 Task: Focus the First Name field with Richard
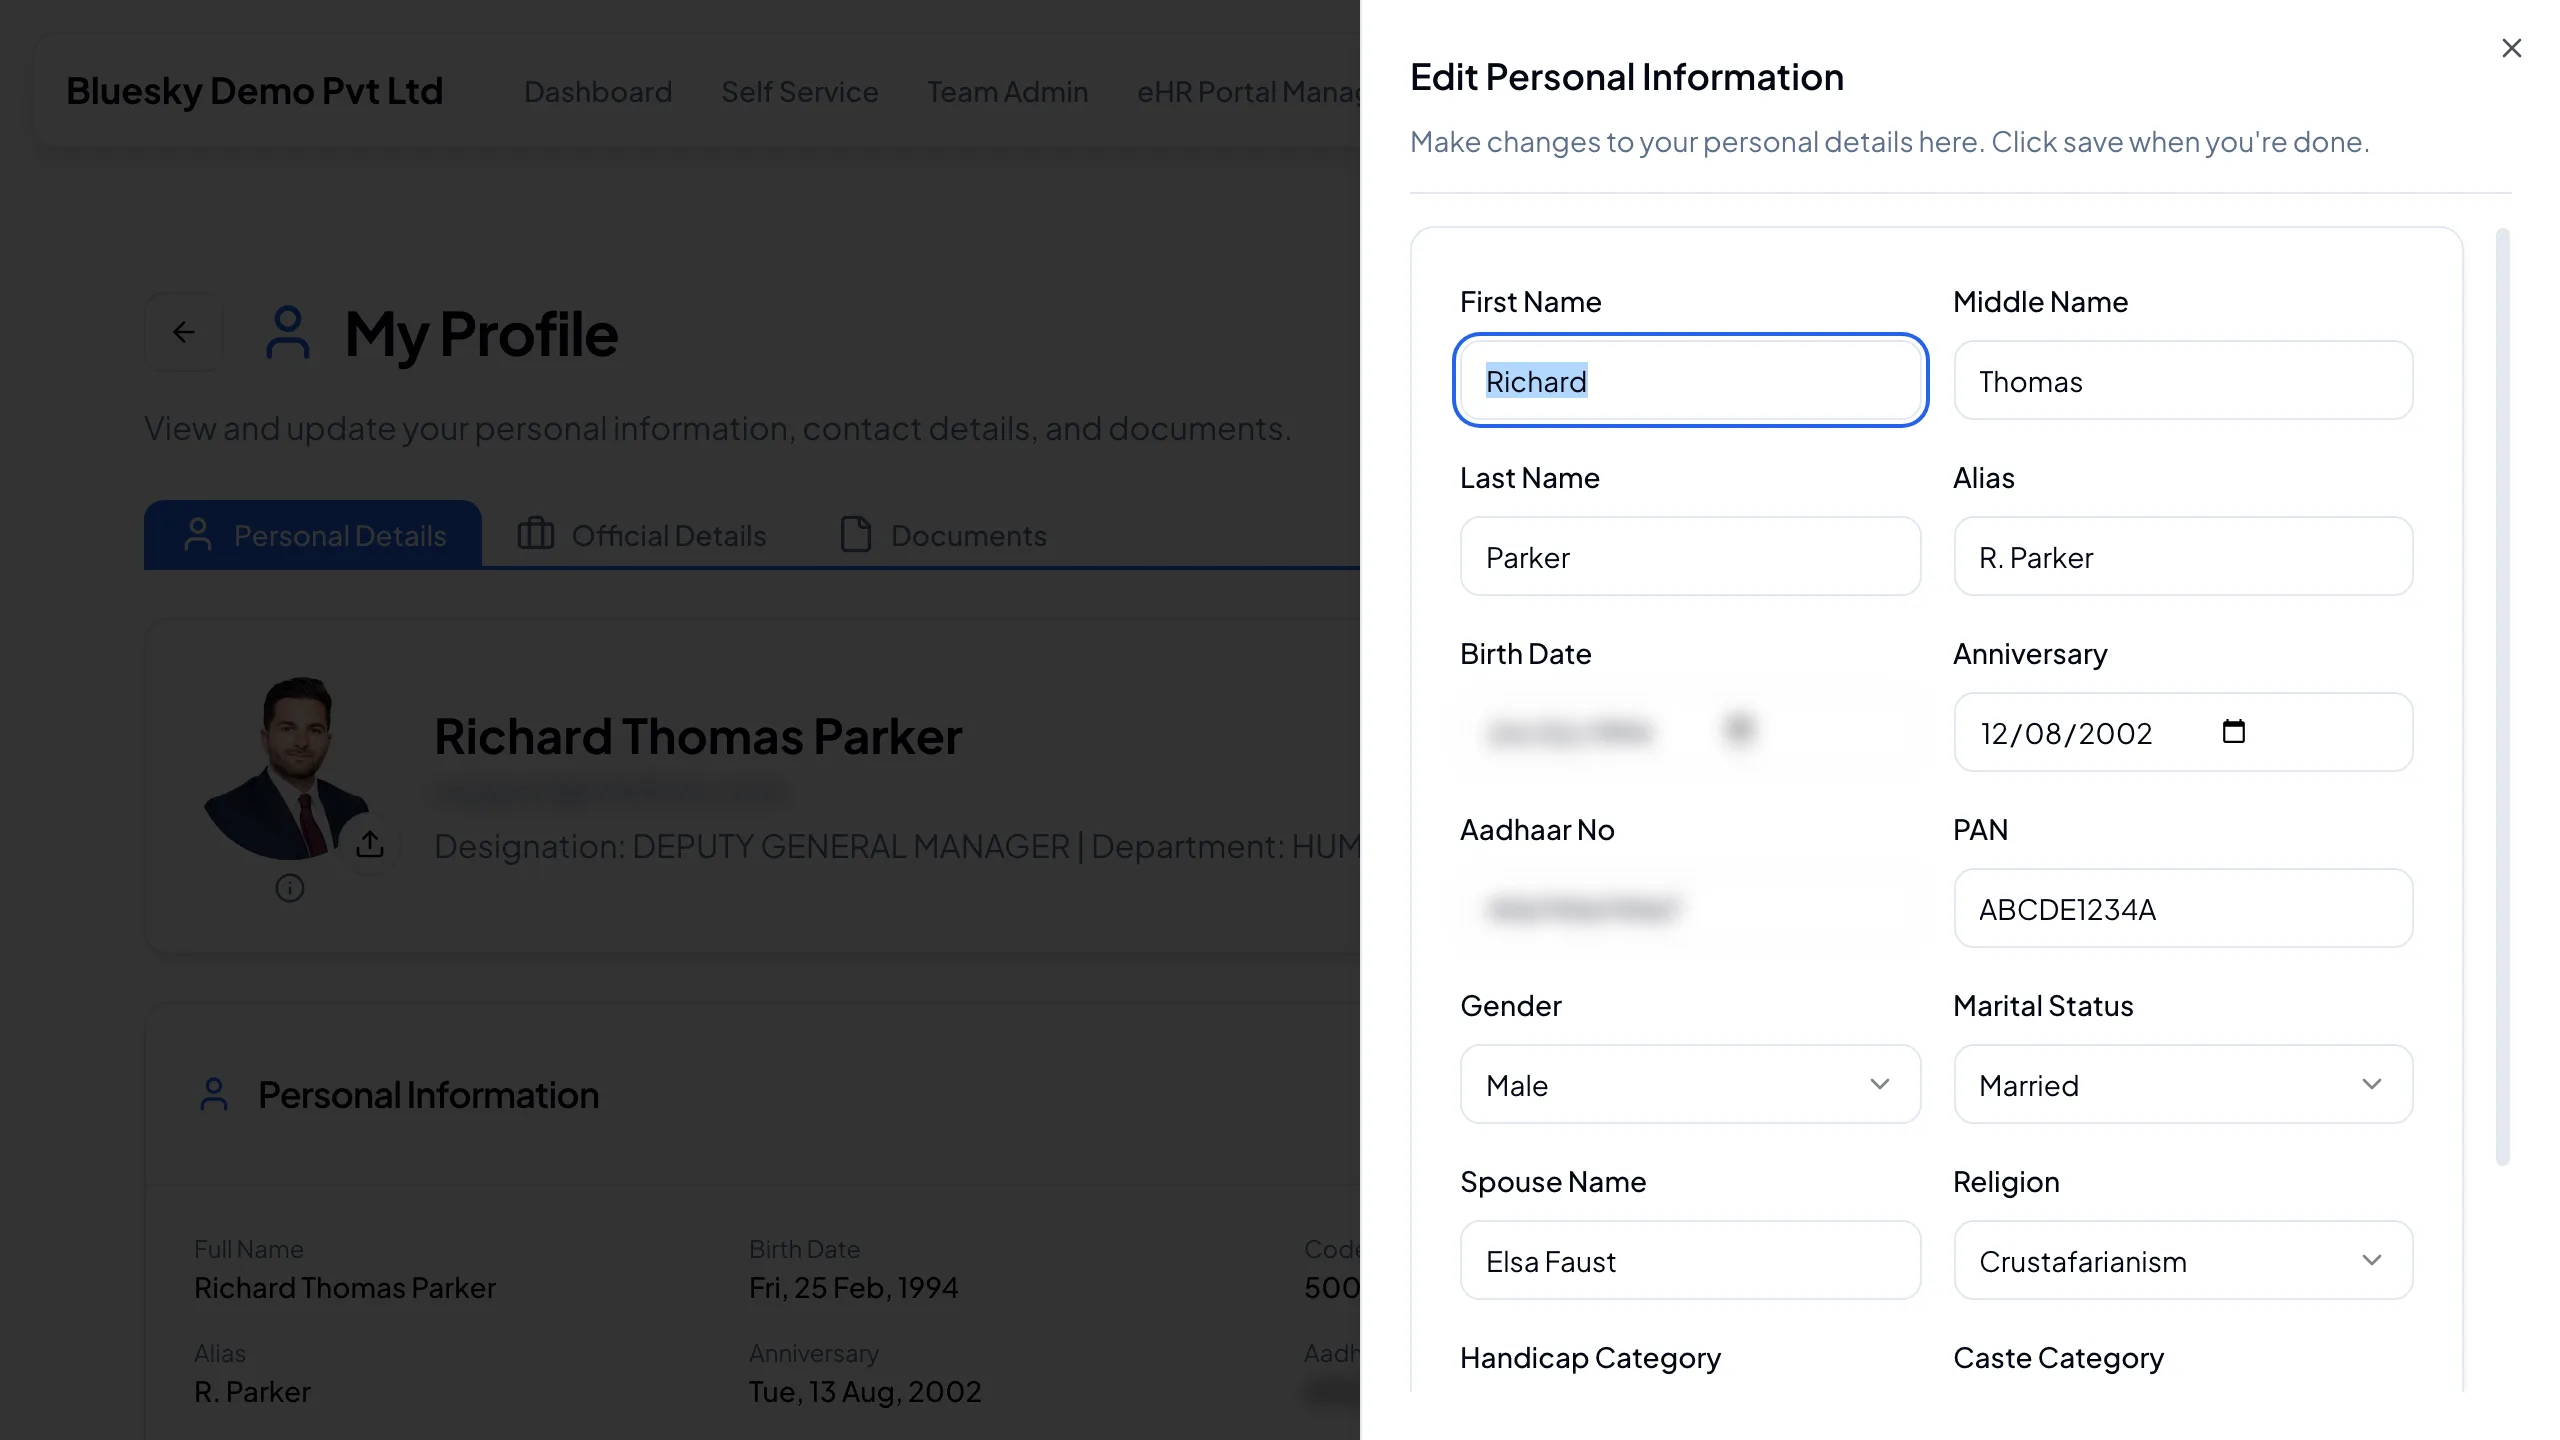(x=1690, y=381)
